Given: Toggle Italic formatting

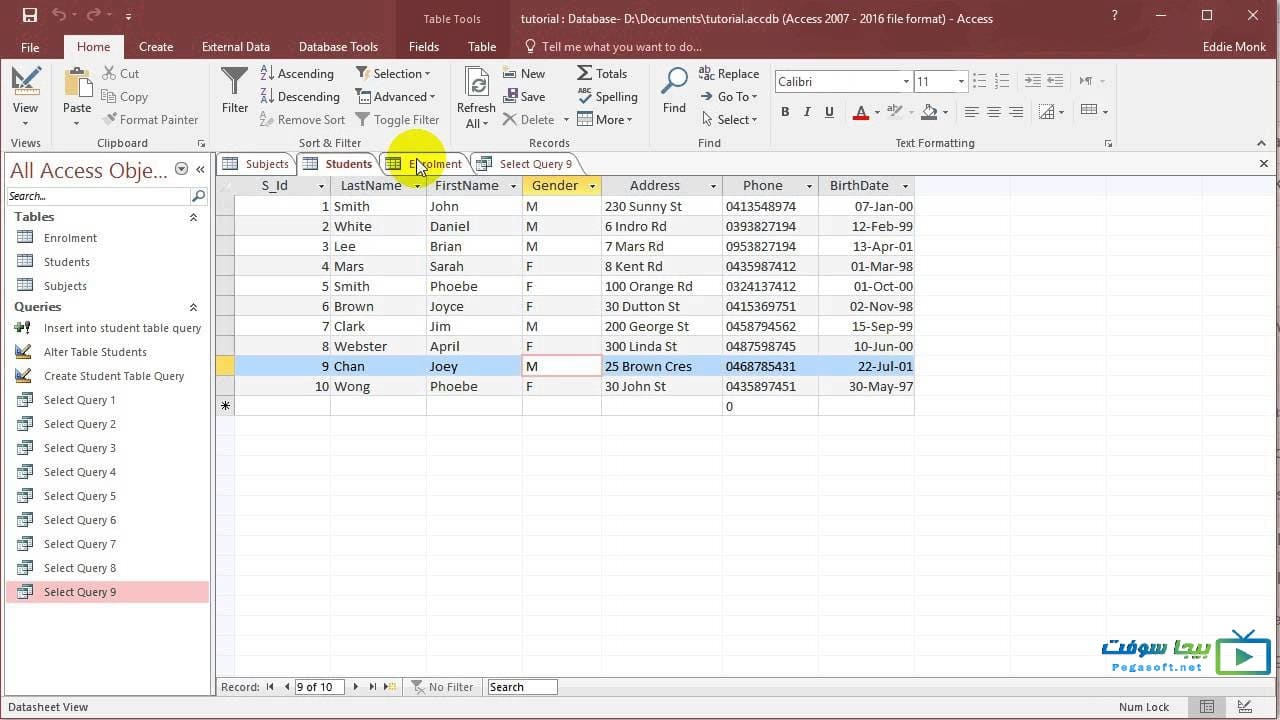Looking at the screenshot, I should (x=808, y=112).
